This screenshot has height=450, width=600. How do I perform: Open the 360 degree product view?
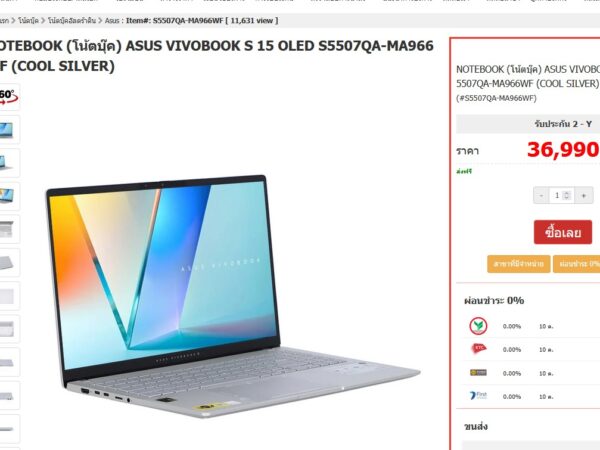8,97
